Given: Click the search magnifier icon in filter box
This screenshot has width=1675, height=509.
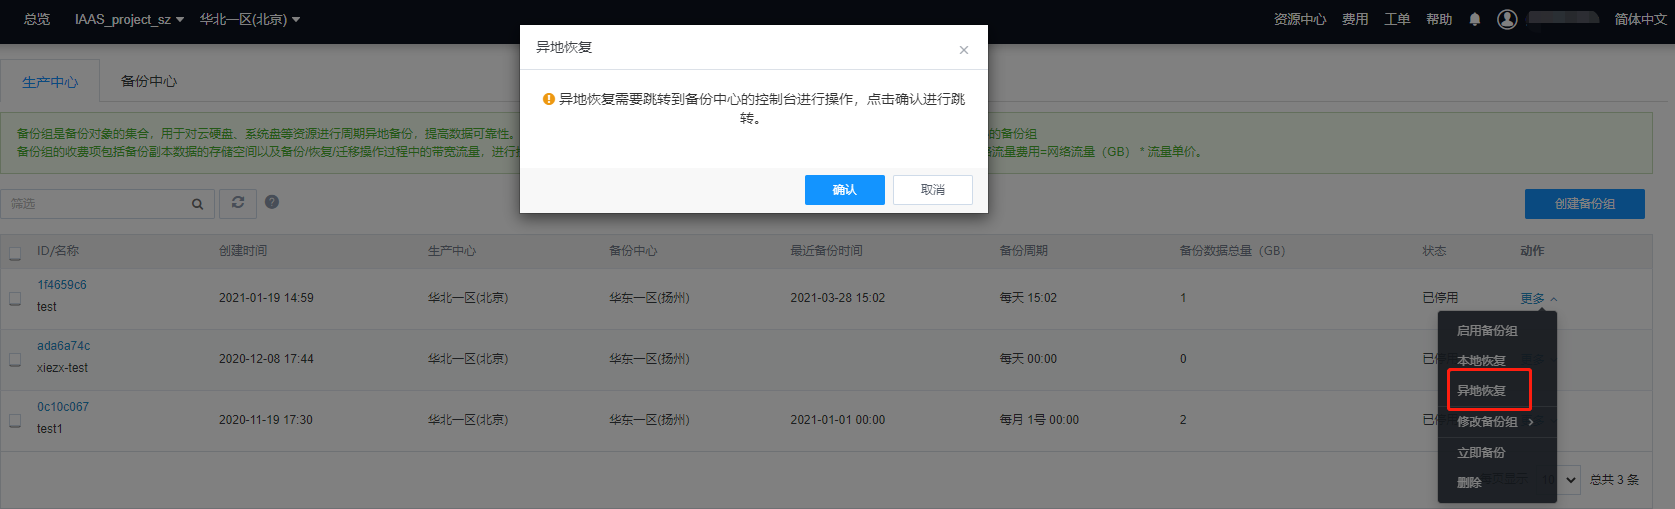Looking at the screenshot, I should tap(198, 204).
